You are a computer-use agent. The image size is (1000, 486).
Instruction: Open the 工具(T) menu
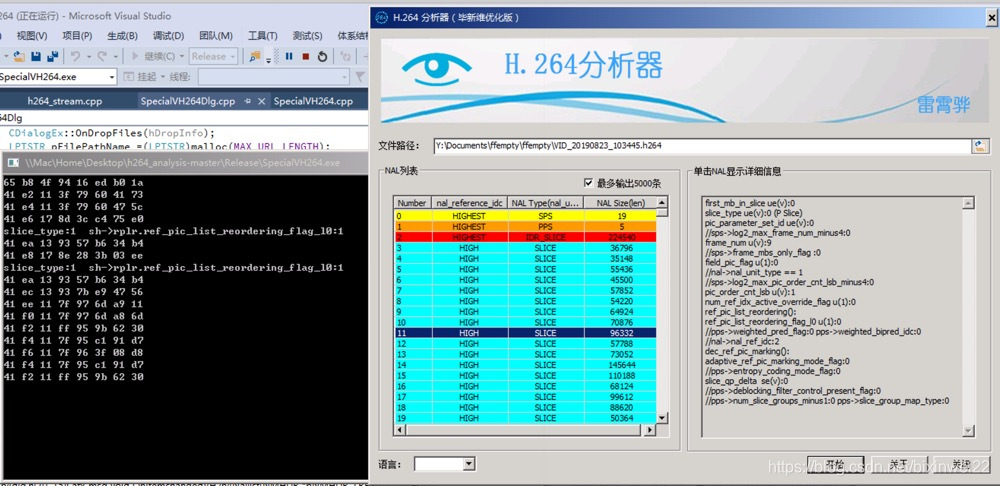tap(263, 36)
